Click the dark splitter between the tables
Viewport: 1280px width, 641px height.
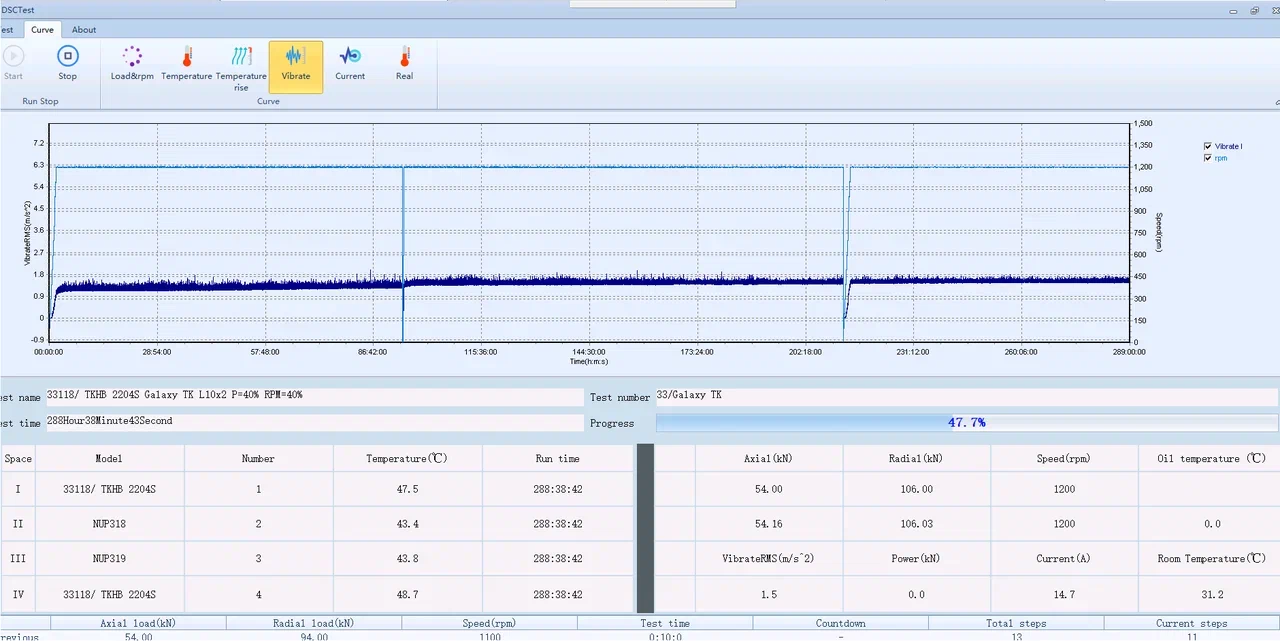point(645,528)
